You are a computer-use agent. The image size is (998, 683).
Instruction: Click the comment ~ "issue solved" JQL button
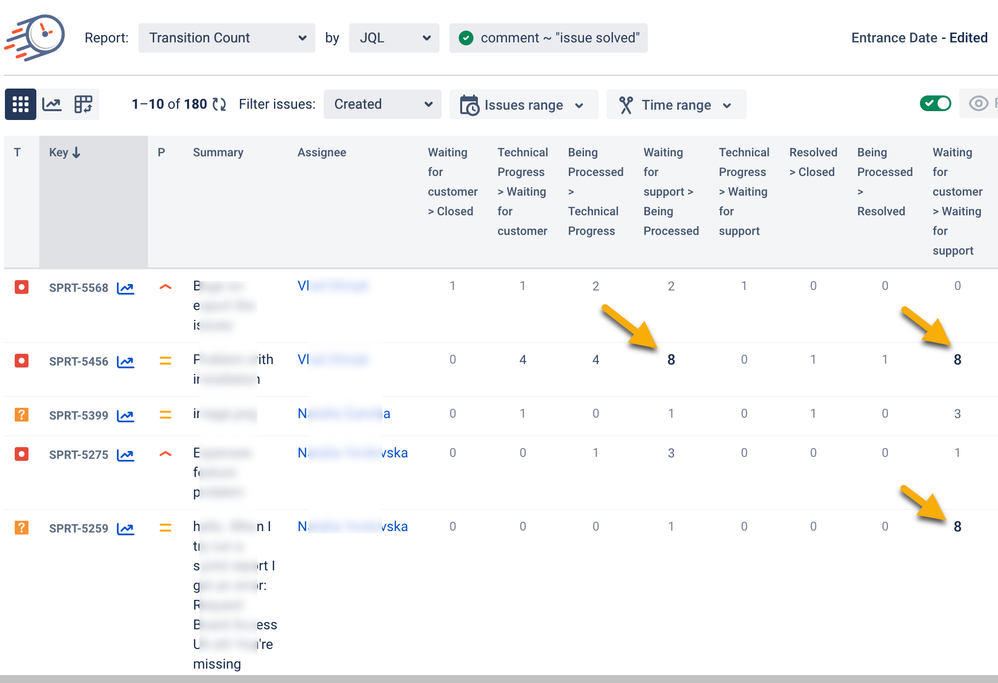548,38
